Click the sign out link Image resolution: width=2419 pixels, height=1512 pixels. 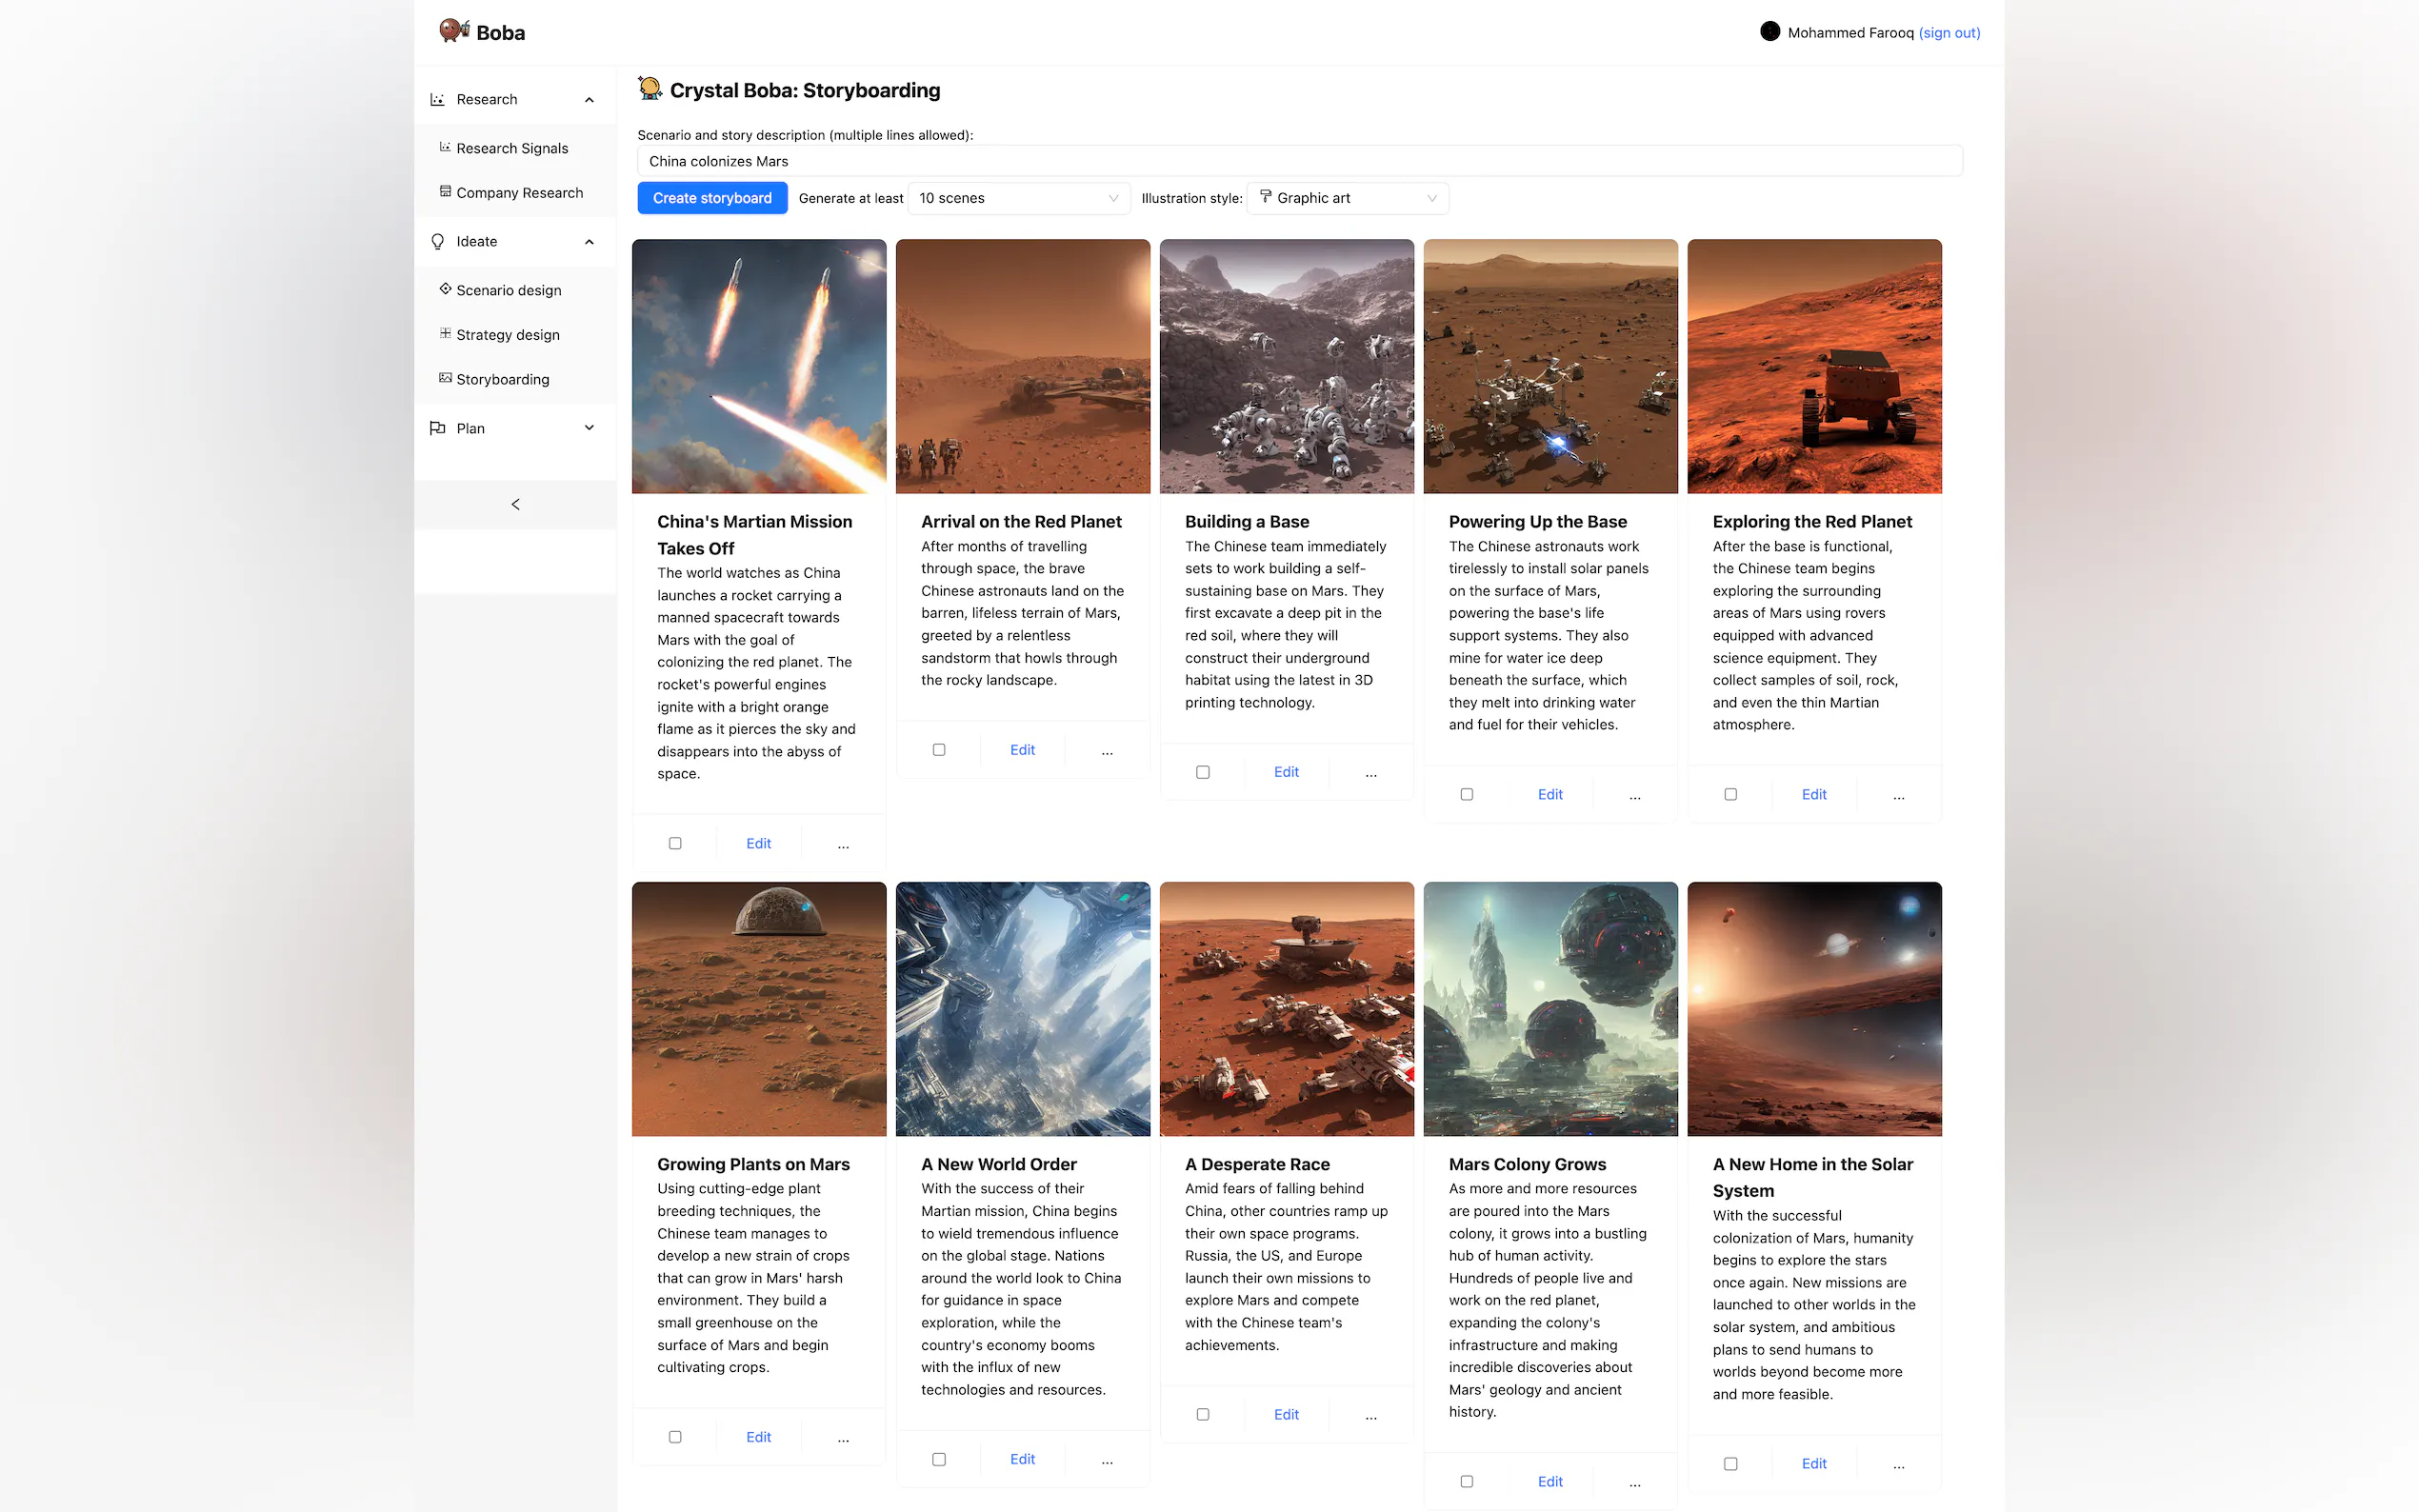pos(1948,32)
